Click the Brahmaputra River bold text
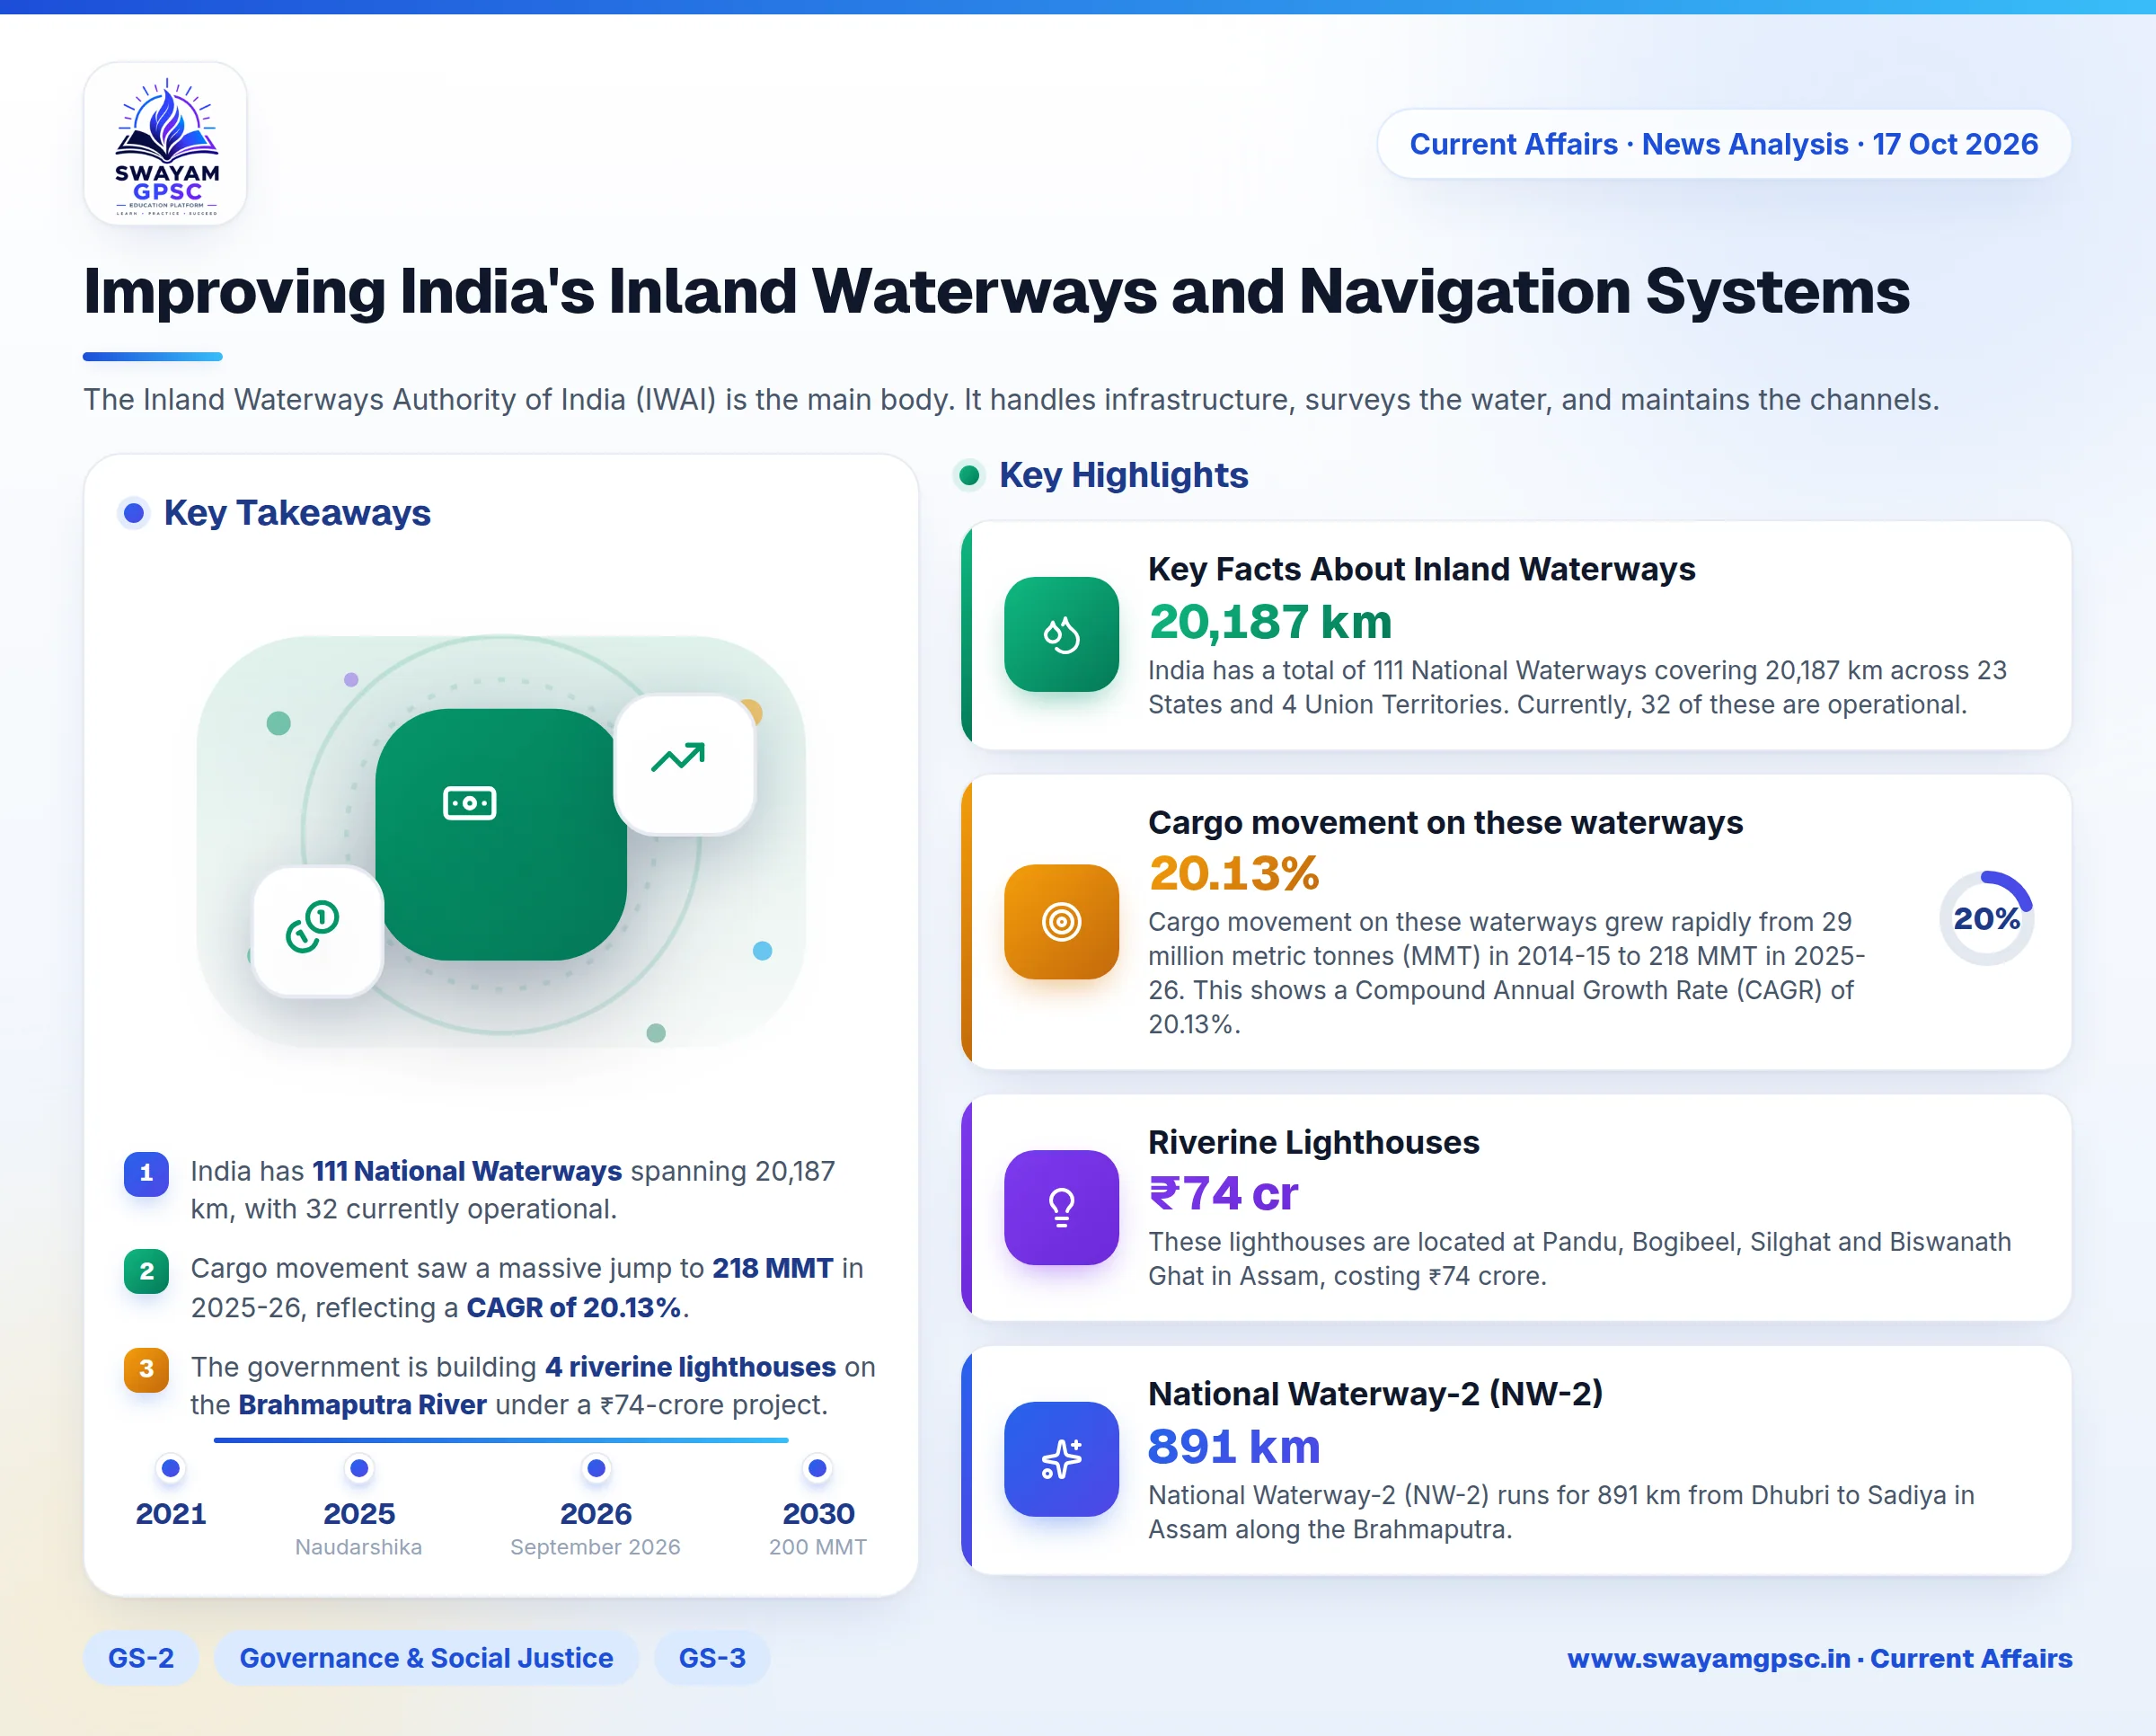This screenshot has width=2156, height=1736. pos(362,1405)
